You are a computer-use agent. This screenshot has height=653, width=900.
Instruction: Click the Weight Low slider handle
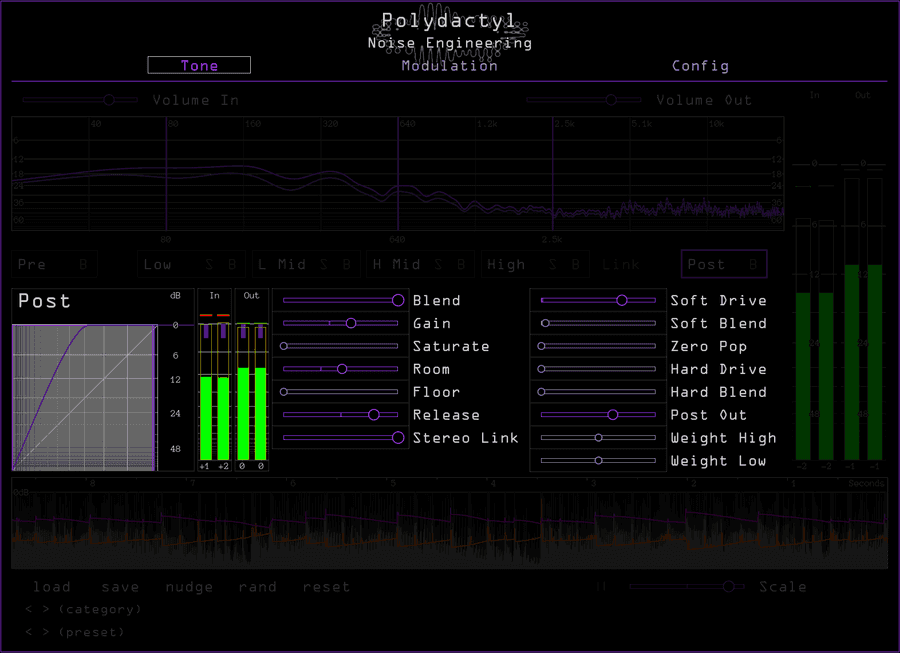(599, 461)
